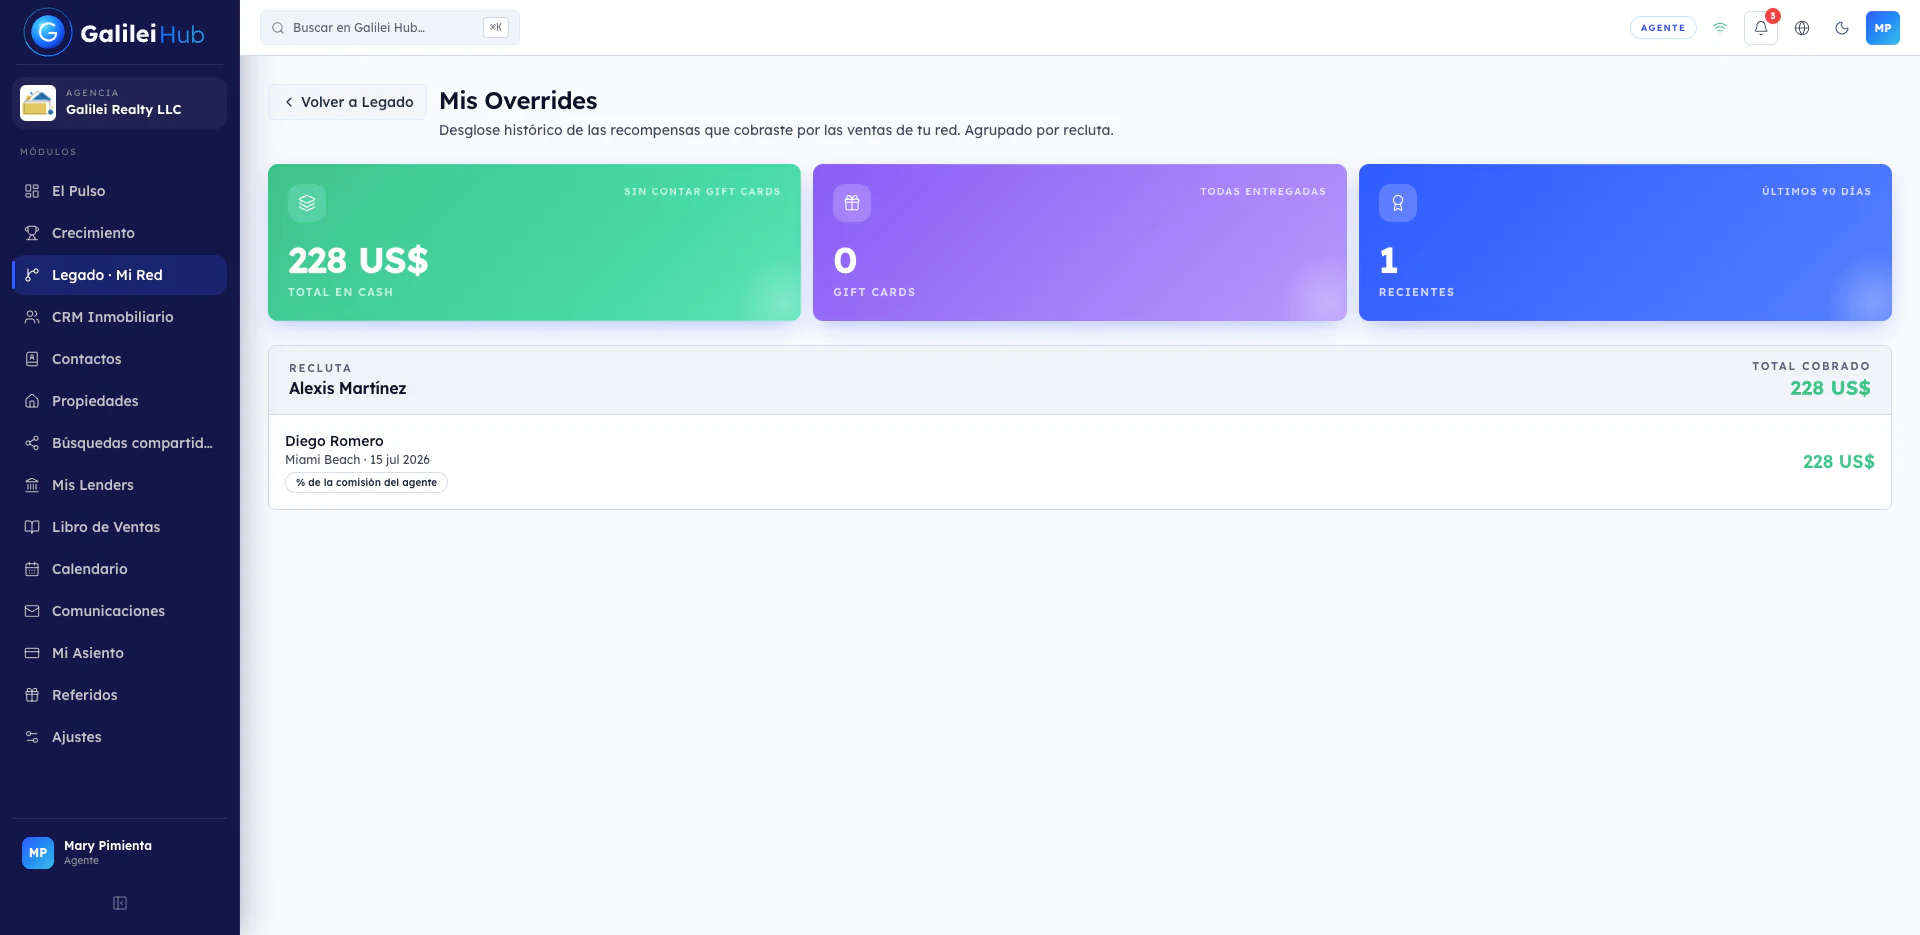Go to Comunicaciones section
Screen dimensions: 1920x935
point(119,611)
